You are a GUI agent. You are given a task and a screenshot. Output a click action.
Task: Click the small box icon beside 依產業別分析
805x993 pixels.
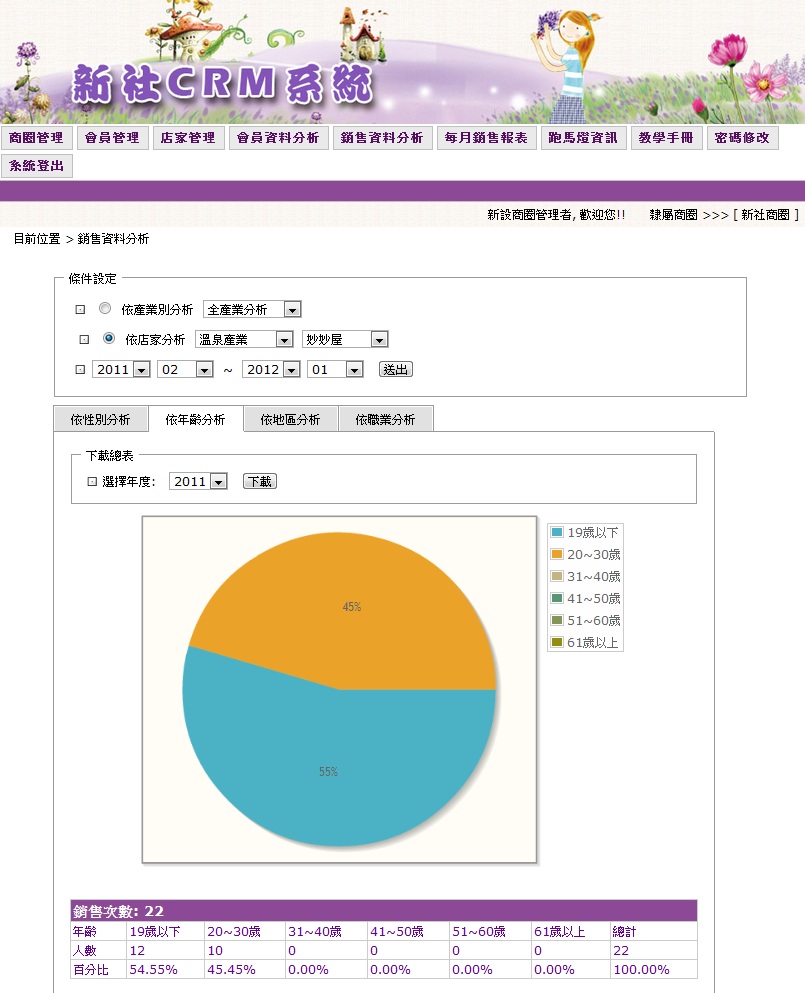click(x=80, y=310)
